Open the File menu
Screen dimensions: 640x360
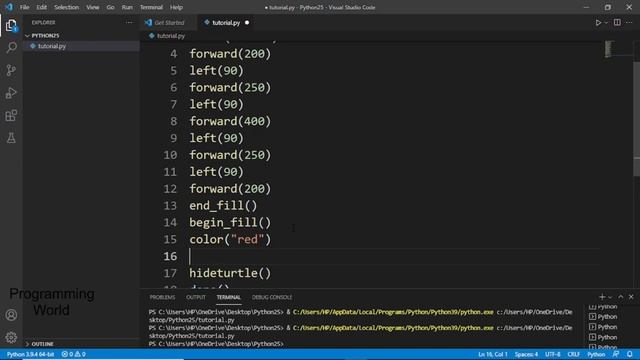tap(24, 7)
